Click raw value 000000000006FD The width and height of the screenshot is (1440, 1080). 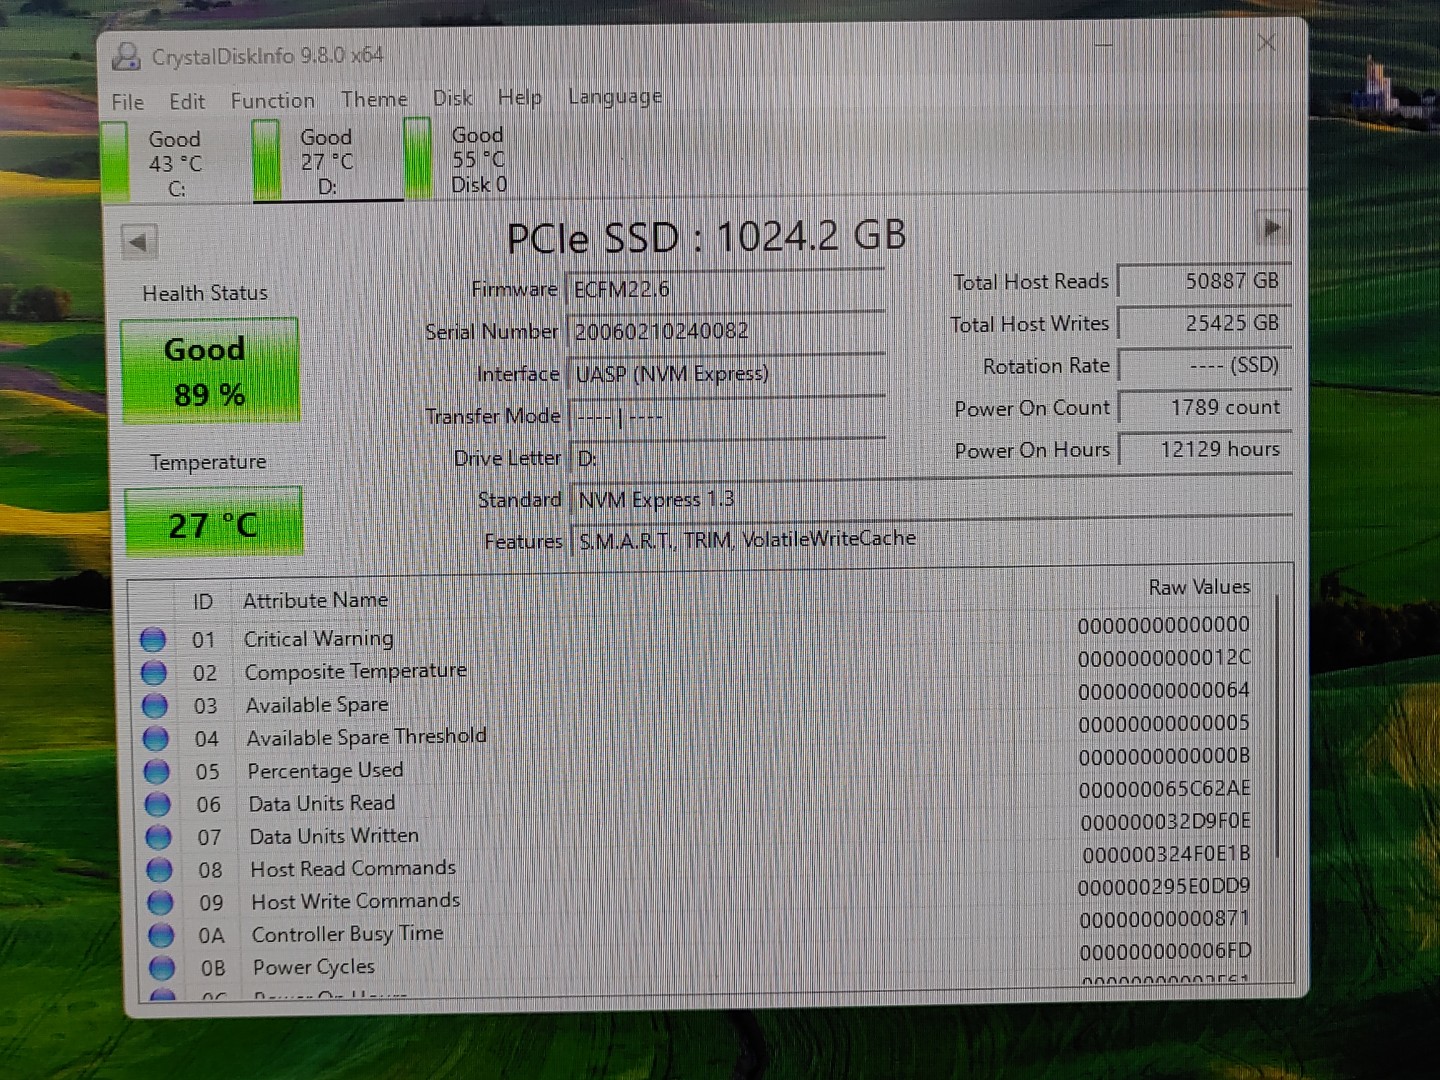[1165, 951]
